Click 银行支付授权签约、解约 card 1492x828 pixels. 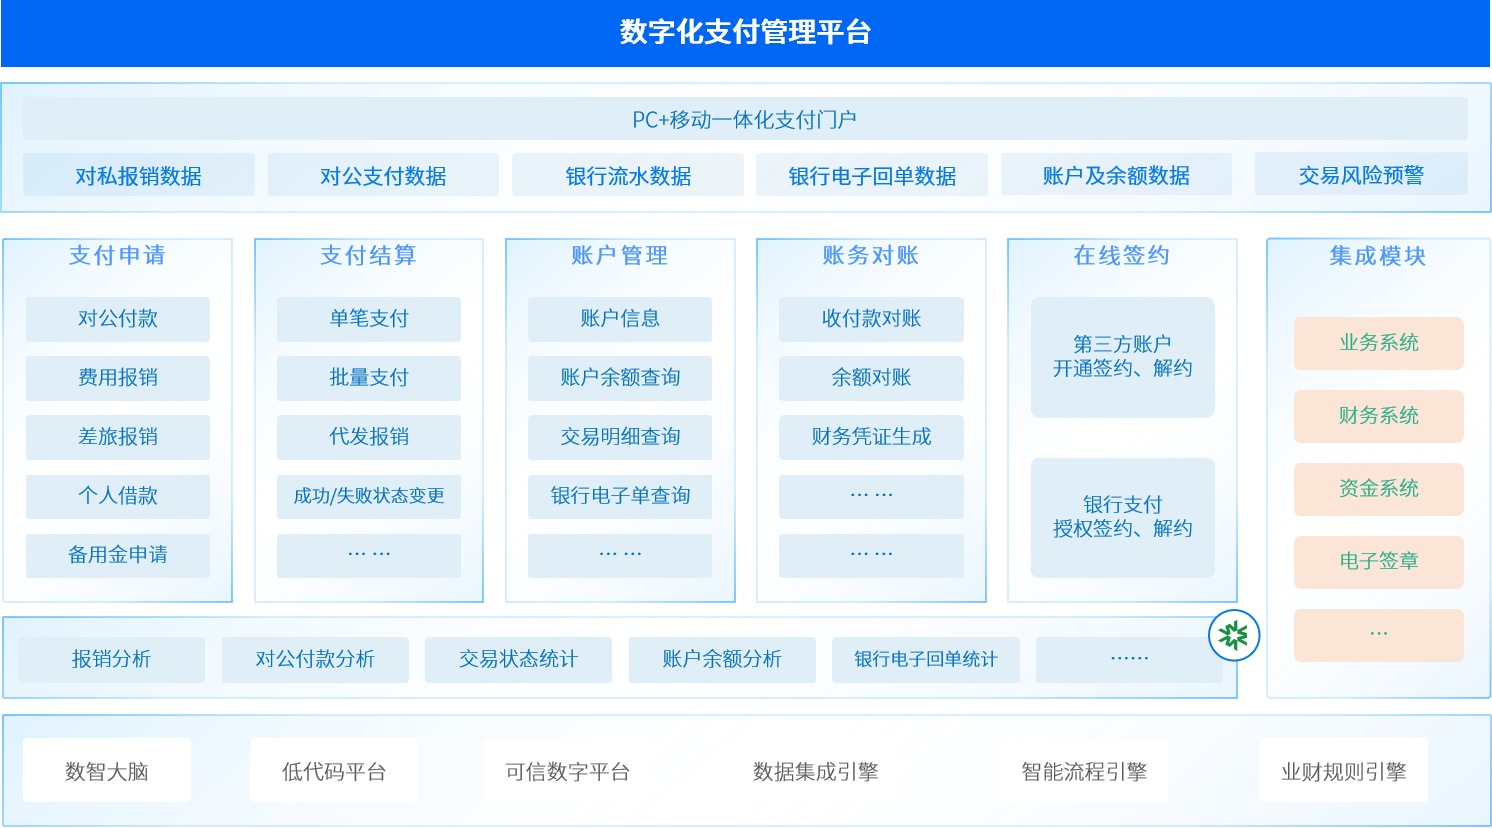click(x=1122, y=517)
